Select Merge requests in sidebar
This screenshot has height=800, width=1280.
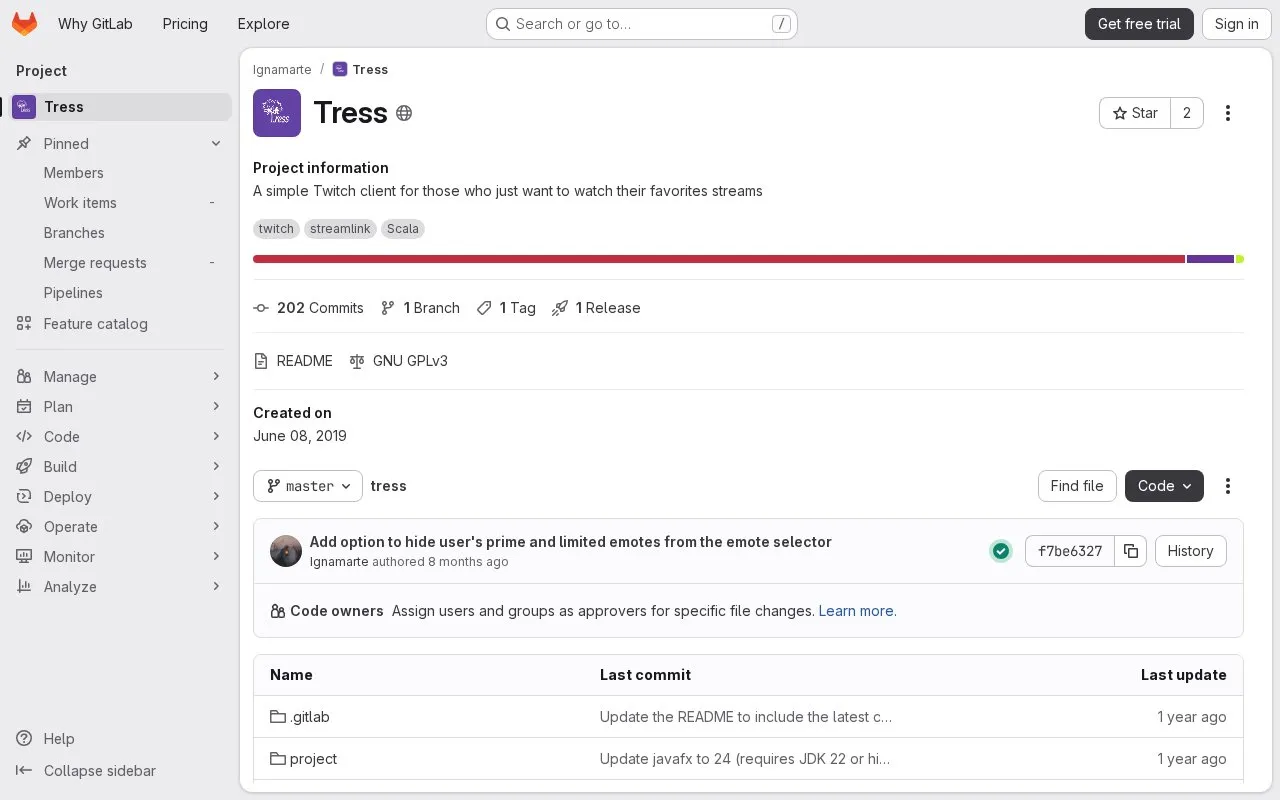[x=120, y=263]
